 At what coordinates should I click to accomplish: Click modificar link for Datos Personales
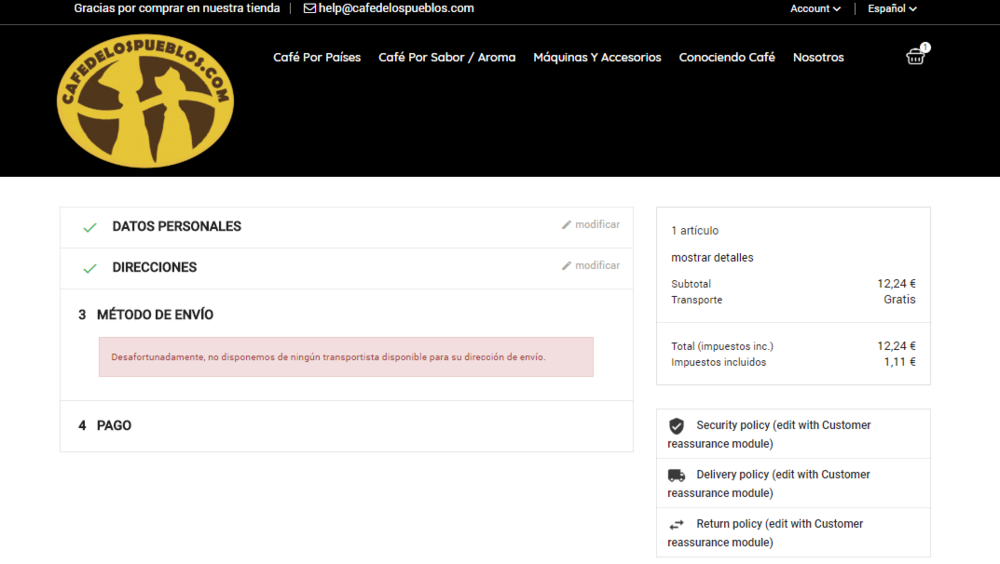pos(597,225)
